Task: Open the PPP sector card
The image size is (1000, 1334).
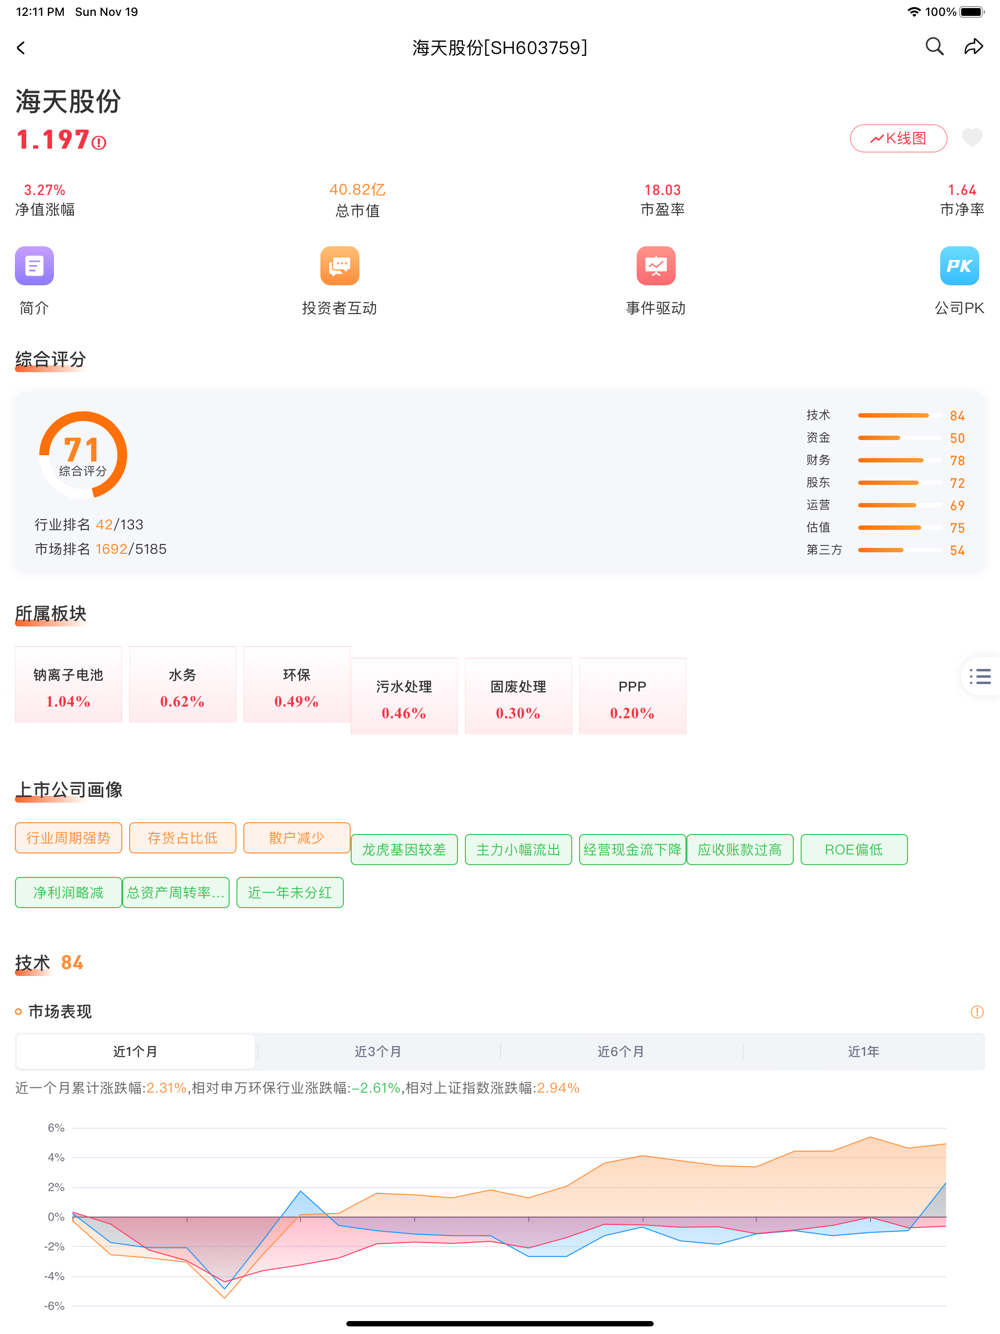Action: 632,697
